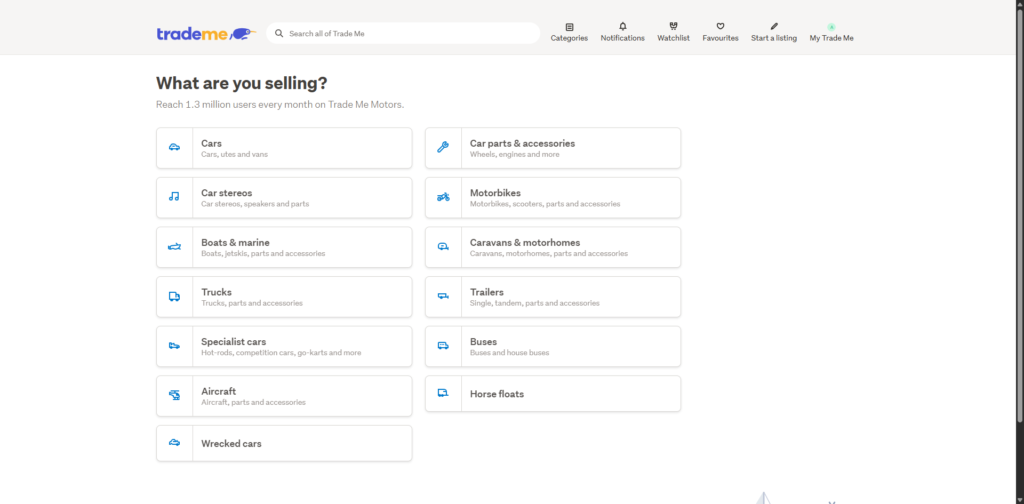Choose the Trucks category title

216,292
